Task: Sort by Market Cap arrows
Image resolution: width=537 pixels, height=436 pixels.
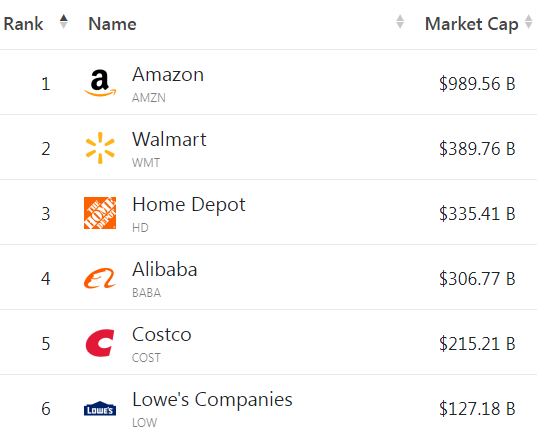Action: [528, 22]
